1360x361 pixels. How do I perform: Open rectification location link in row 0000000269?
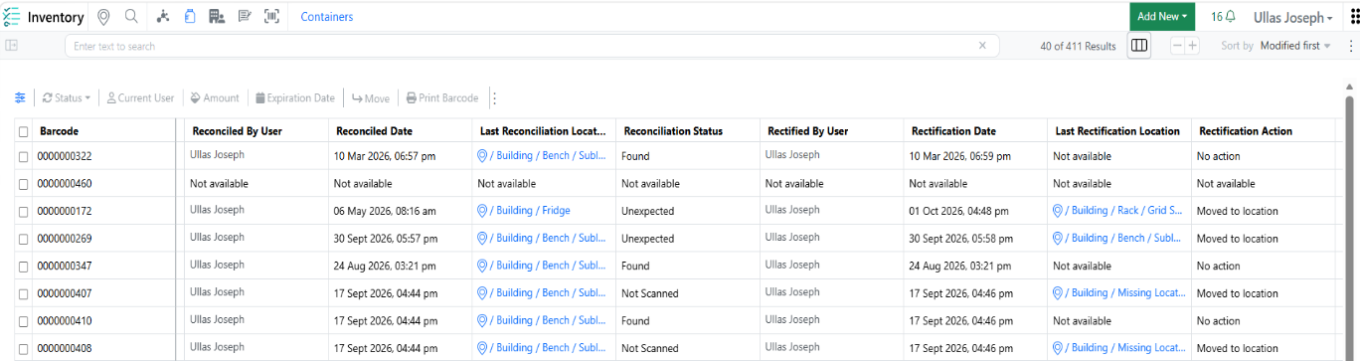(x=1118, y=238)
